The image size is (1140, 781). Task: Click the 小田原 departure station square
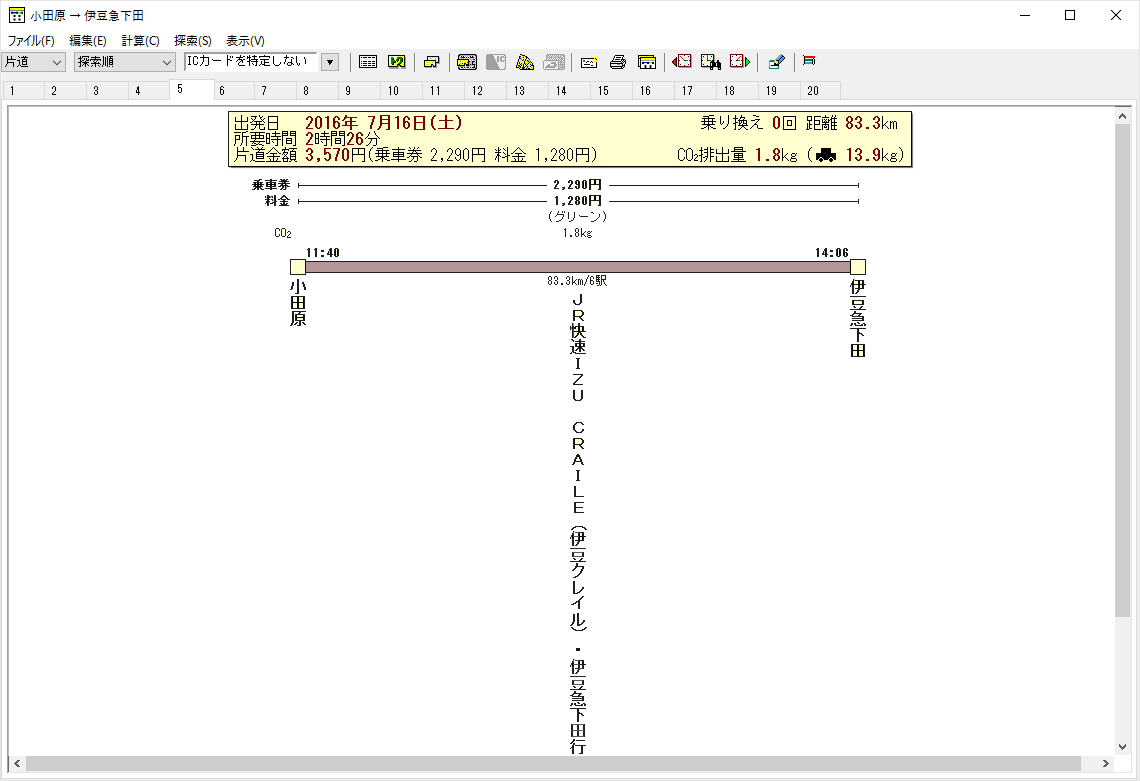(x=298, y=267)
